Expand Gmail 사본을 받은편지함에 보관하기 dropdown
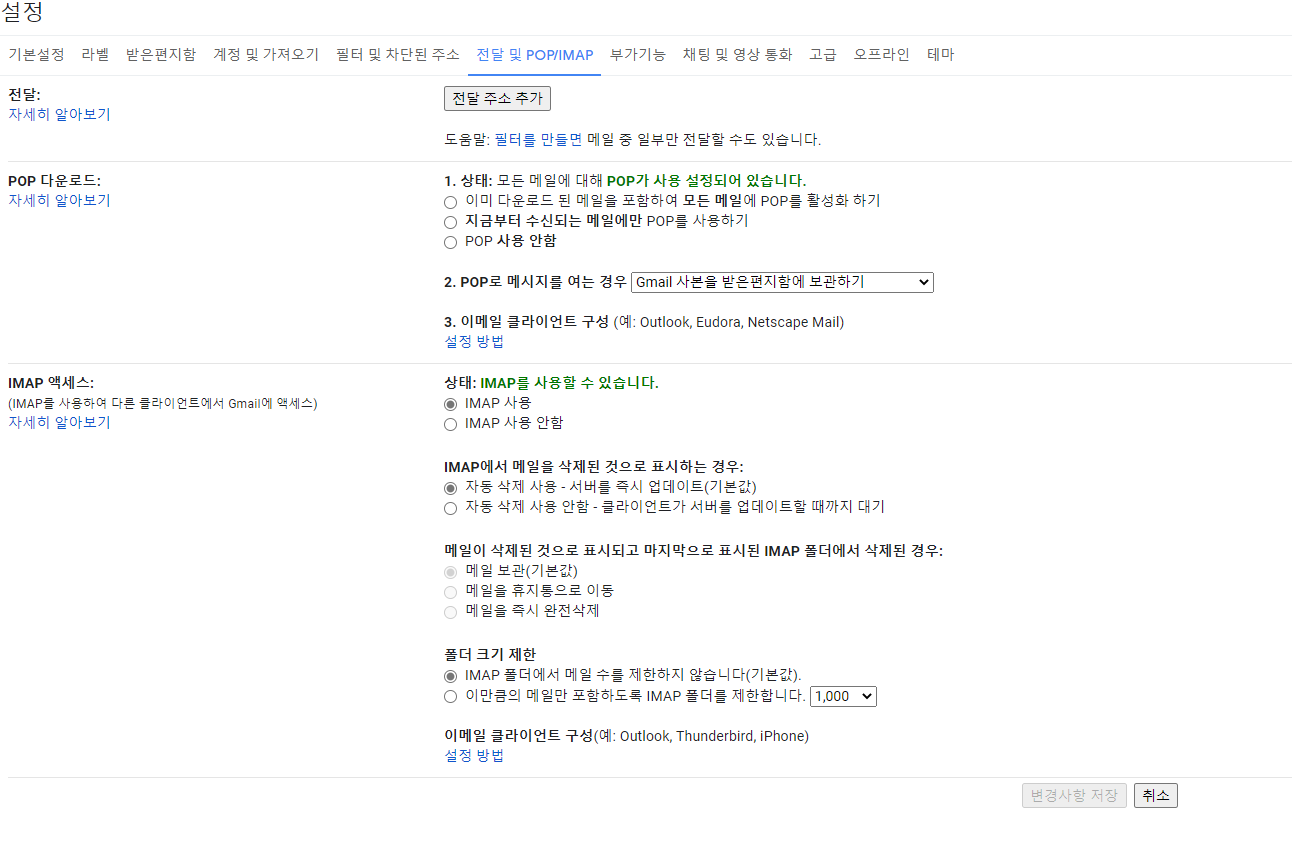 pyautogui.click(x=782, y=282)
